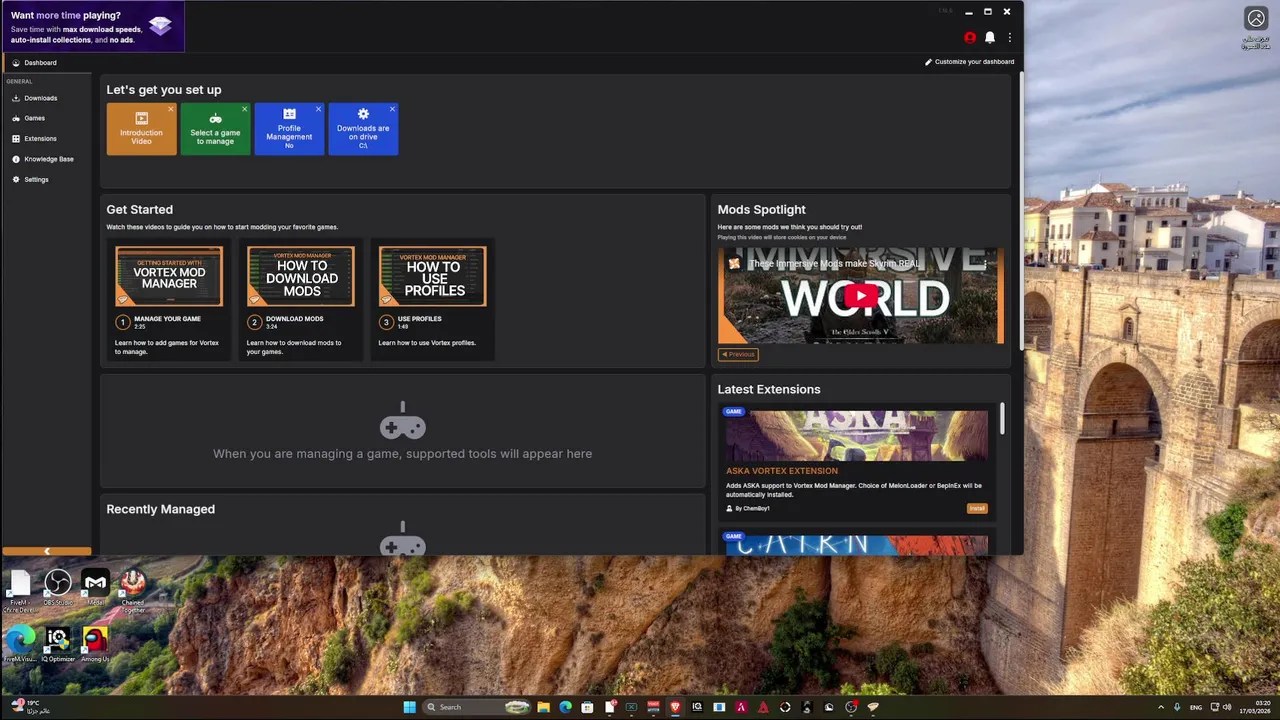Viewport: 1280px width, 720px height.
Task: Show hidden system tray icons
Action: pos(1161,707)
